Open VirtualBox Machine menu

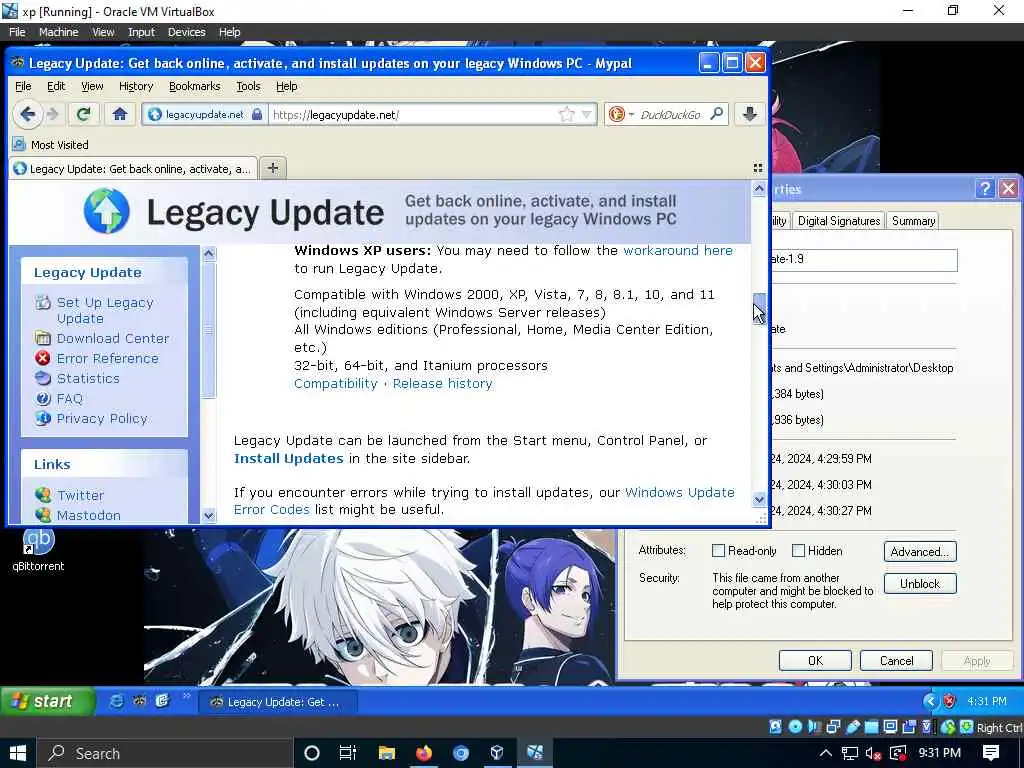58,32
